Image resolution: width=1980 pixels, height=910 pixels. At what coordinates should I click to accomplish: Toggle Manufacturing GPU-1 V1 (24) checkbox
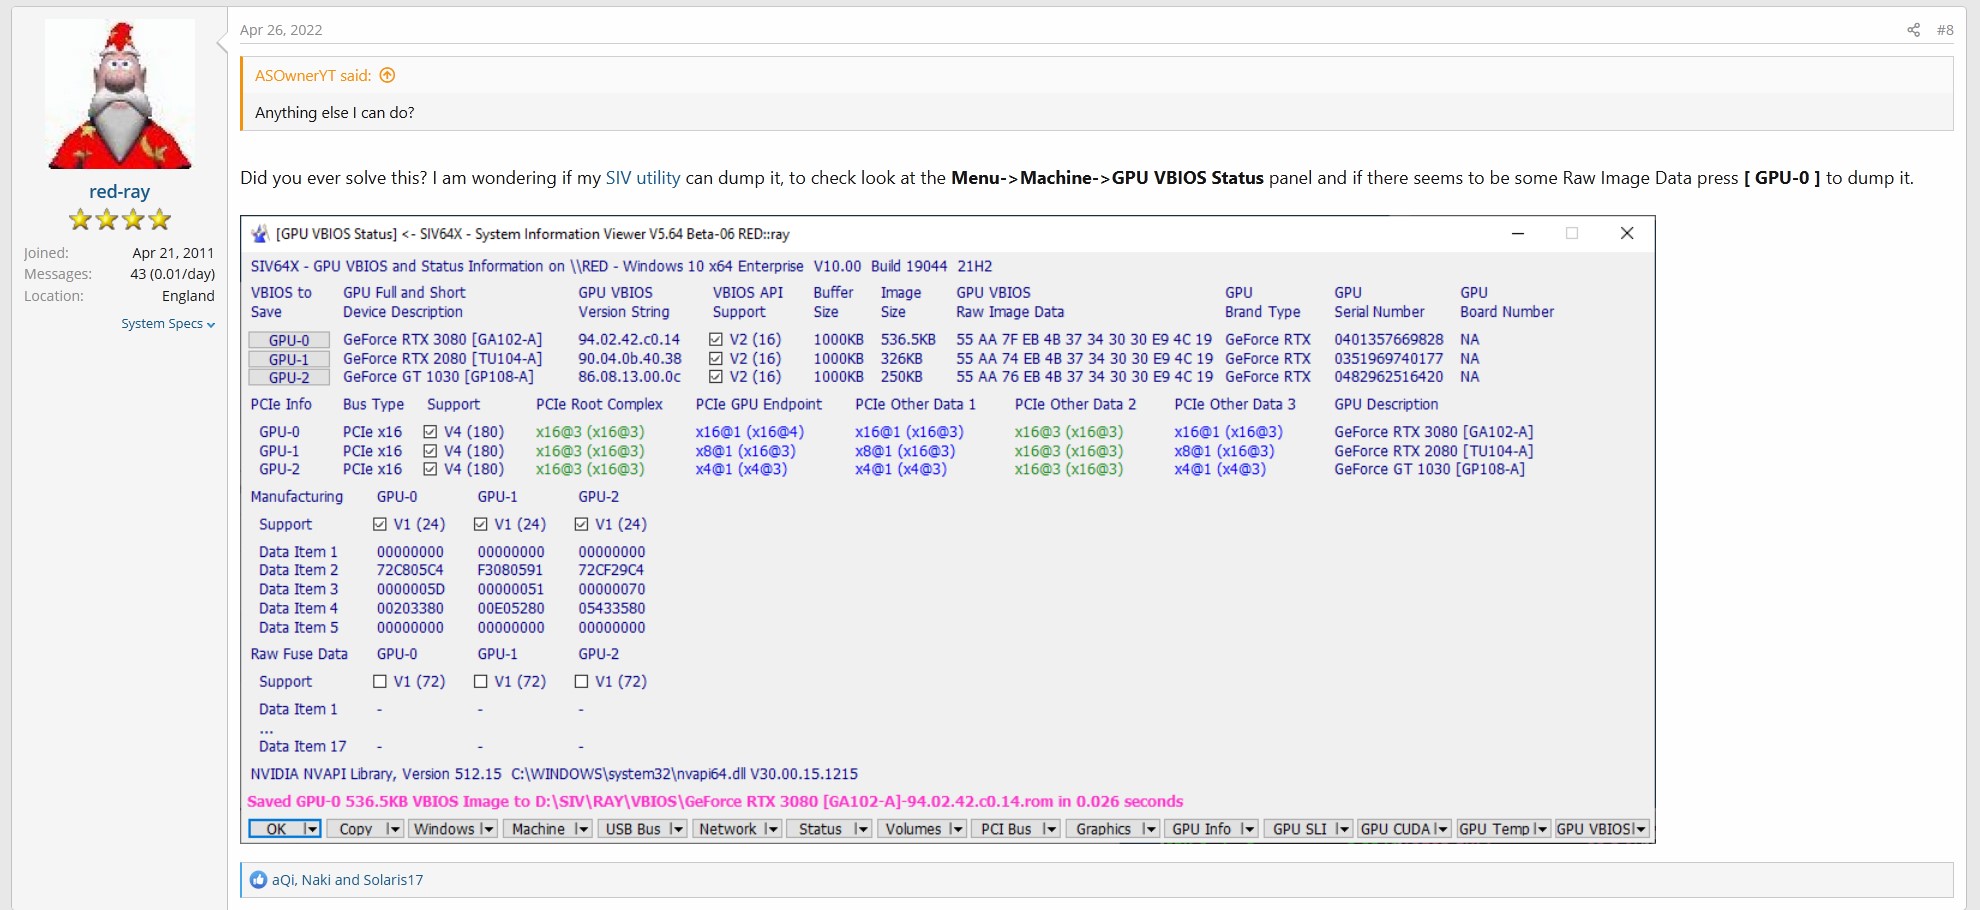point(481,524)
